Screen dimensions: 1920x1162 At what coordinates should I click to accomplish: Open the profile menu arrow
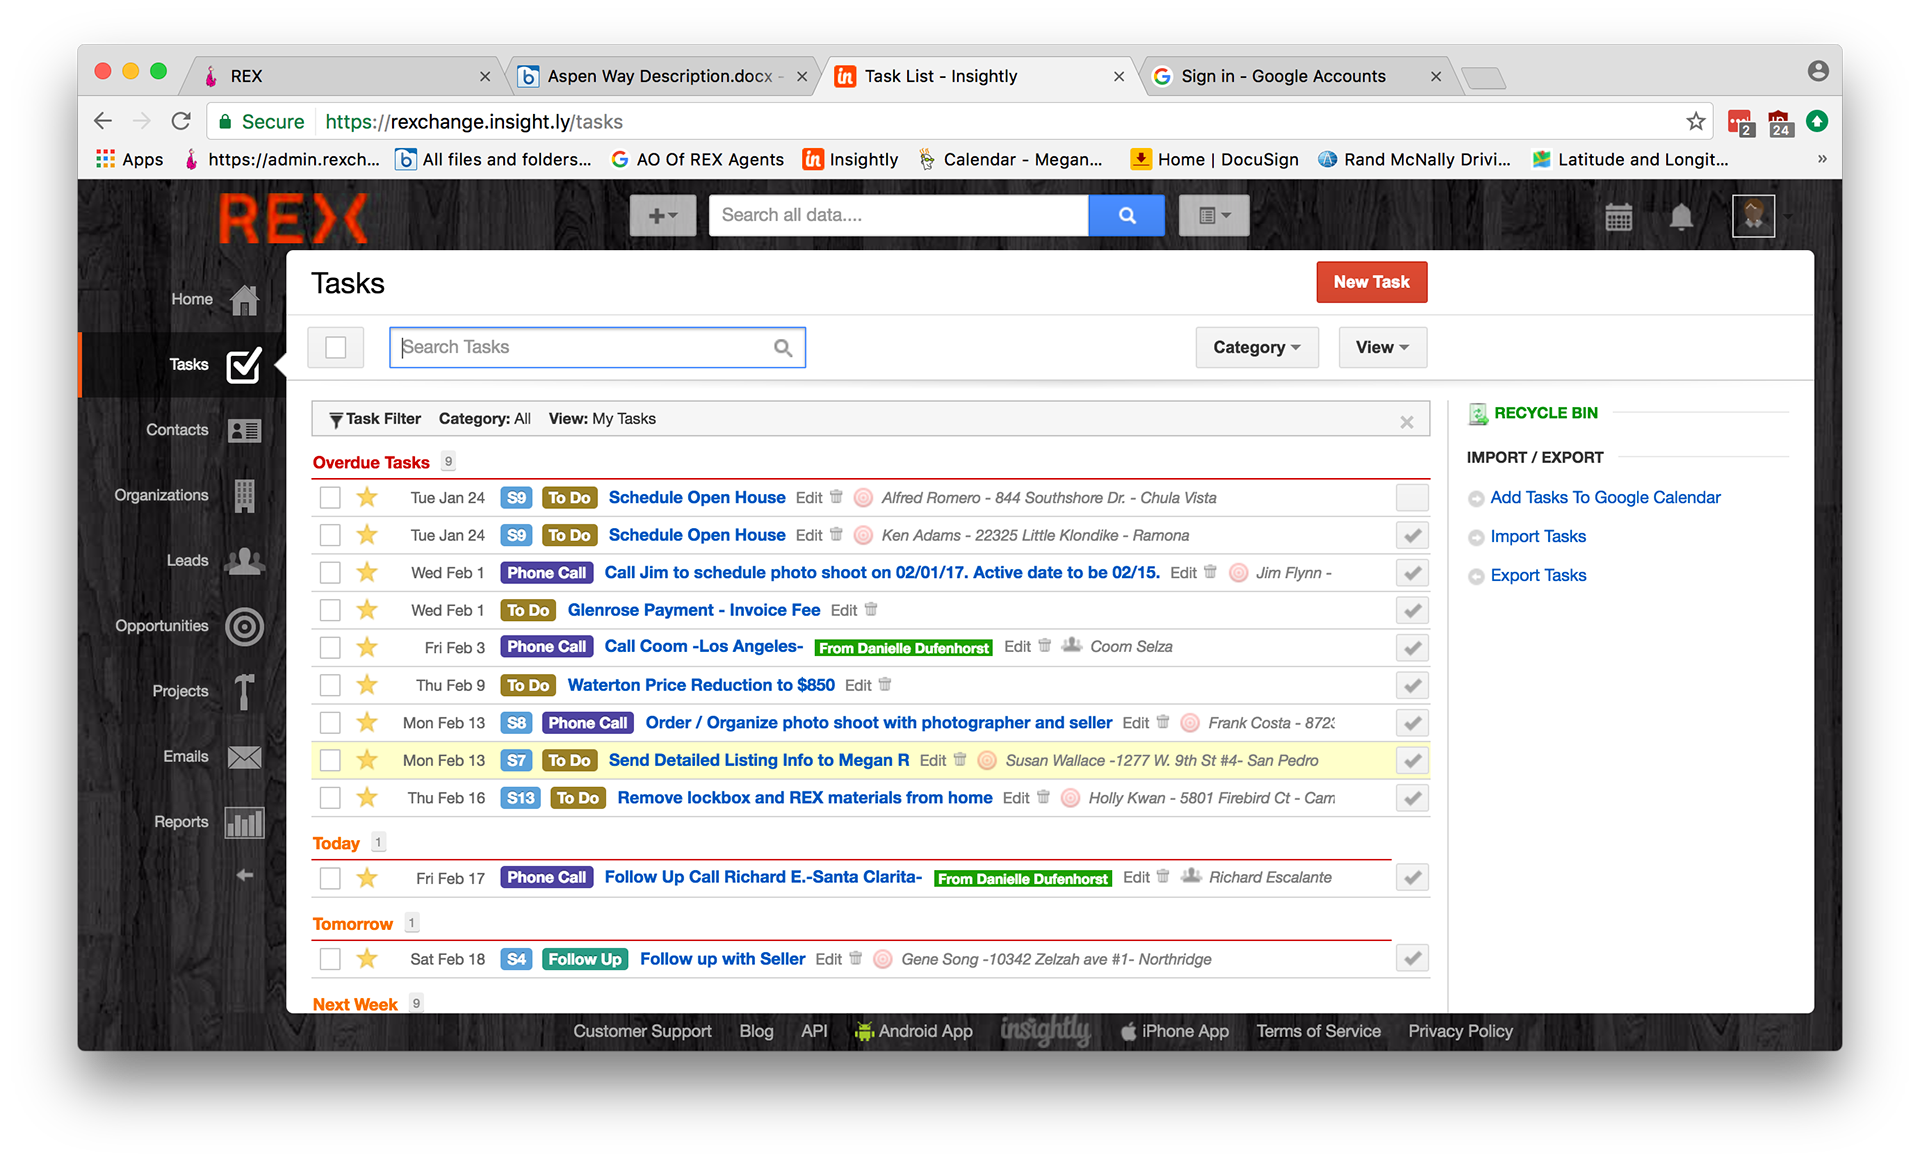[1788, 216]
